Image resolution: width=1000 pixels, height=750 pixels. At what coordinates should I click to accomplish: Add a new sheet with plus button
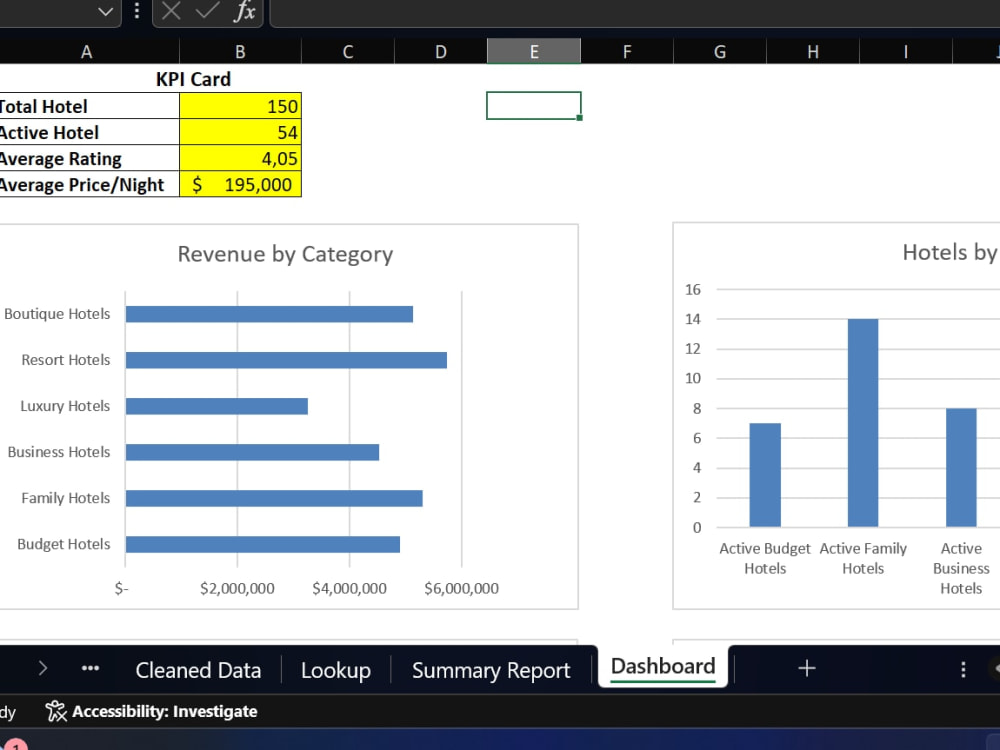coord(807,668)
